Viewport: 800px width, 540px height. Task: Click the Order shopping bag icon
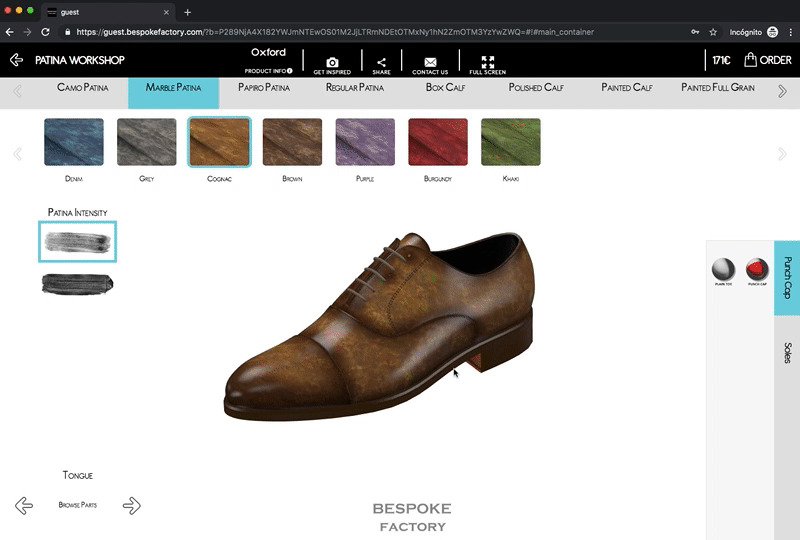click(750, 60)
